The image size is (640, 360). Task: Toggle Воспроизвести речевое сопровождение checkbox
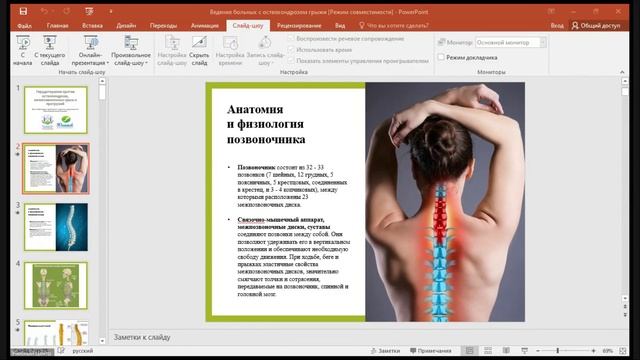(291, 39)
